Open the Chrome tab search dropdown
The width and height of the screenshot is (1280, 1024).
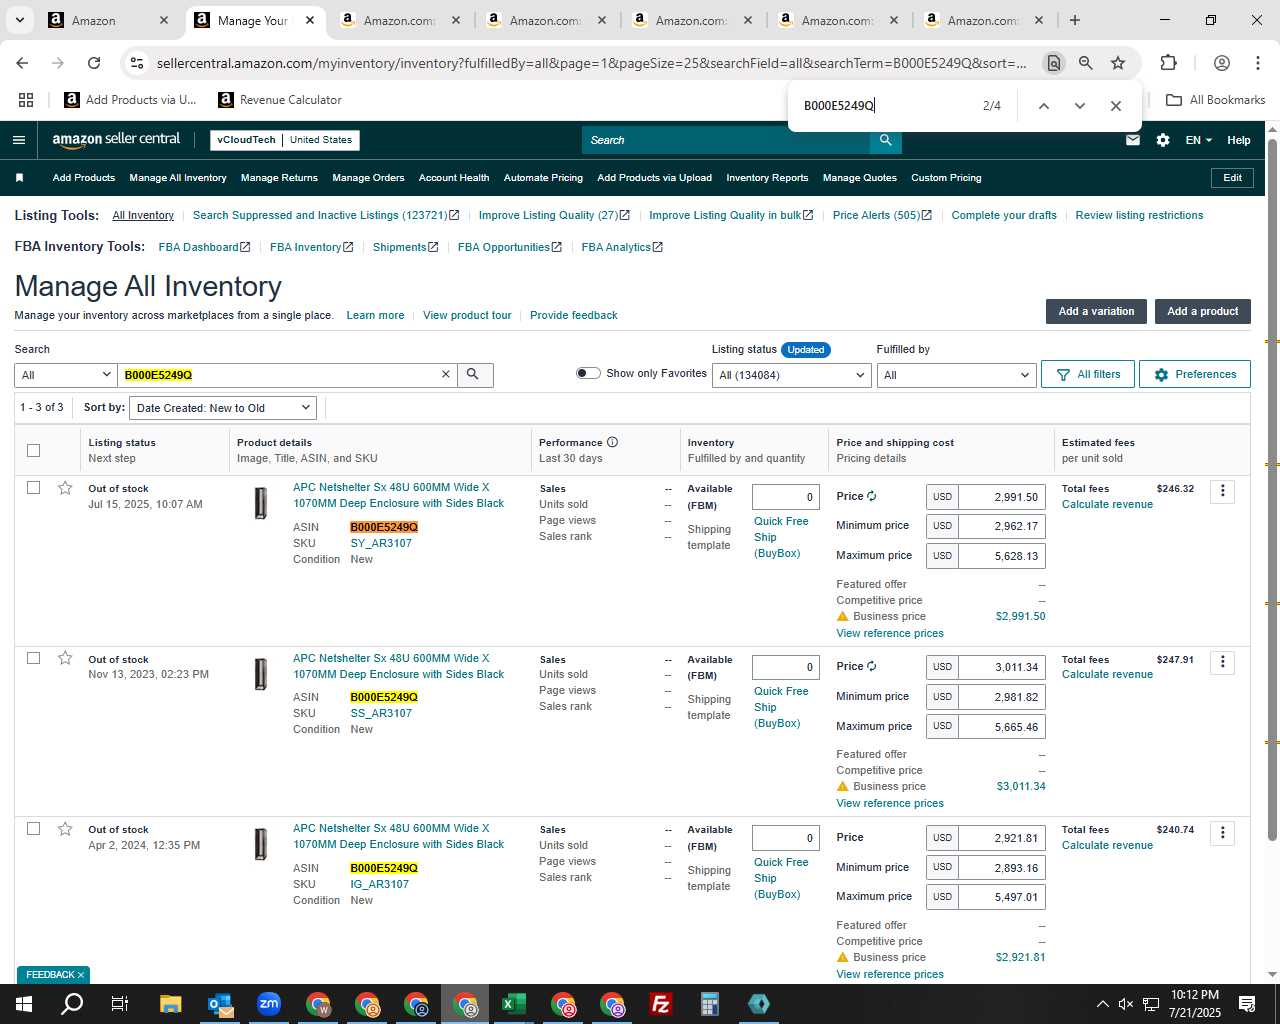[20, 20]
